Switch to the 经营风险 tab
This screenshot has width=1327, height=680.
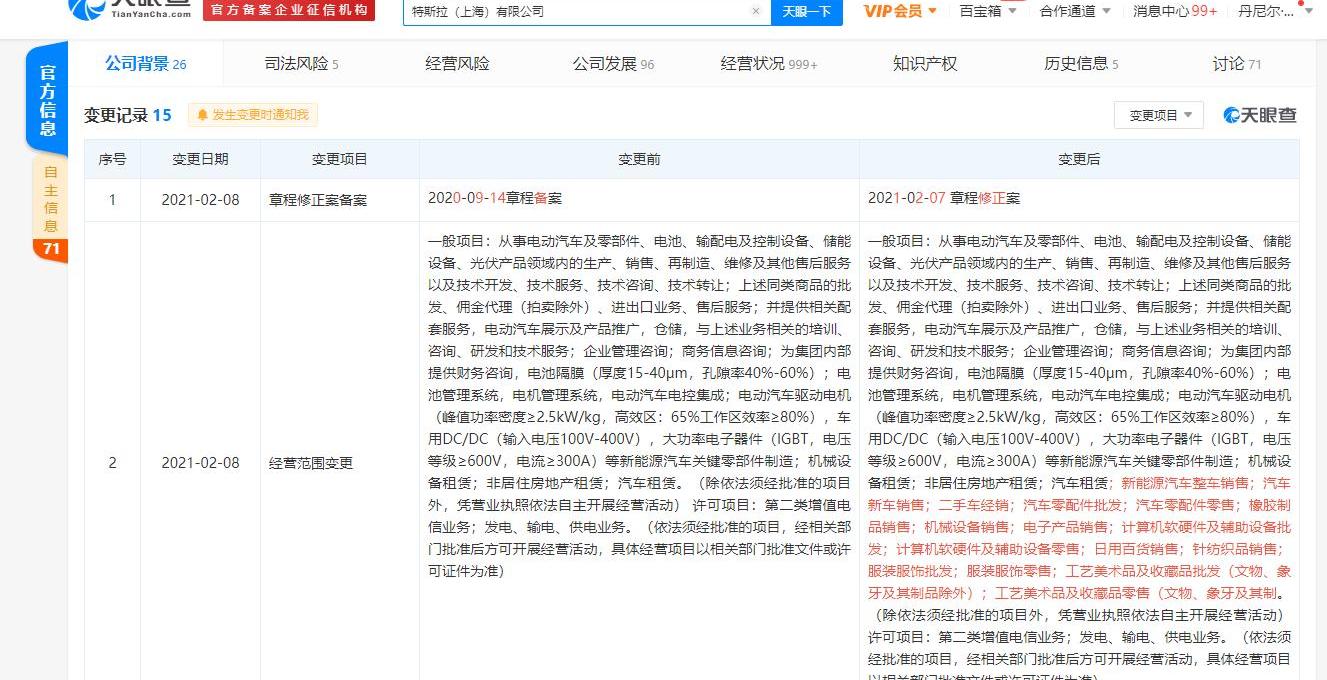click(x=457, y=64)
